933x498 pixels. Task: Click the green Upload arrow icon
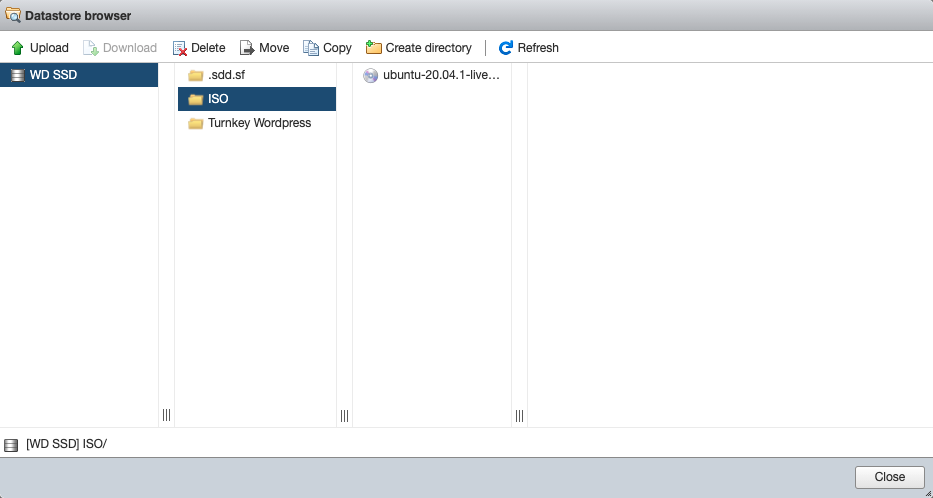pyautogui.click(x=17, y=48)
